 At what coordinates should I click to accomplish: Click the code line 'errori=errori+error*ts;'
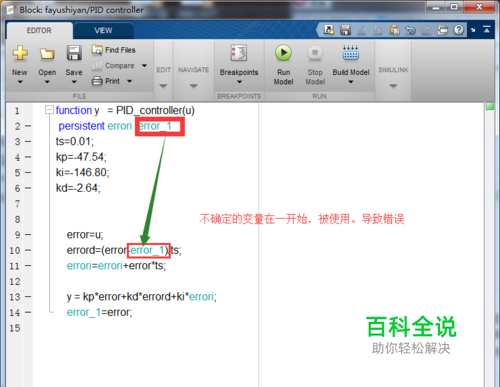click(116, 266)
